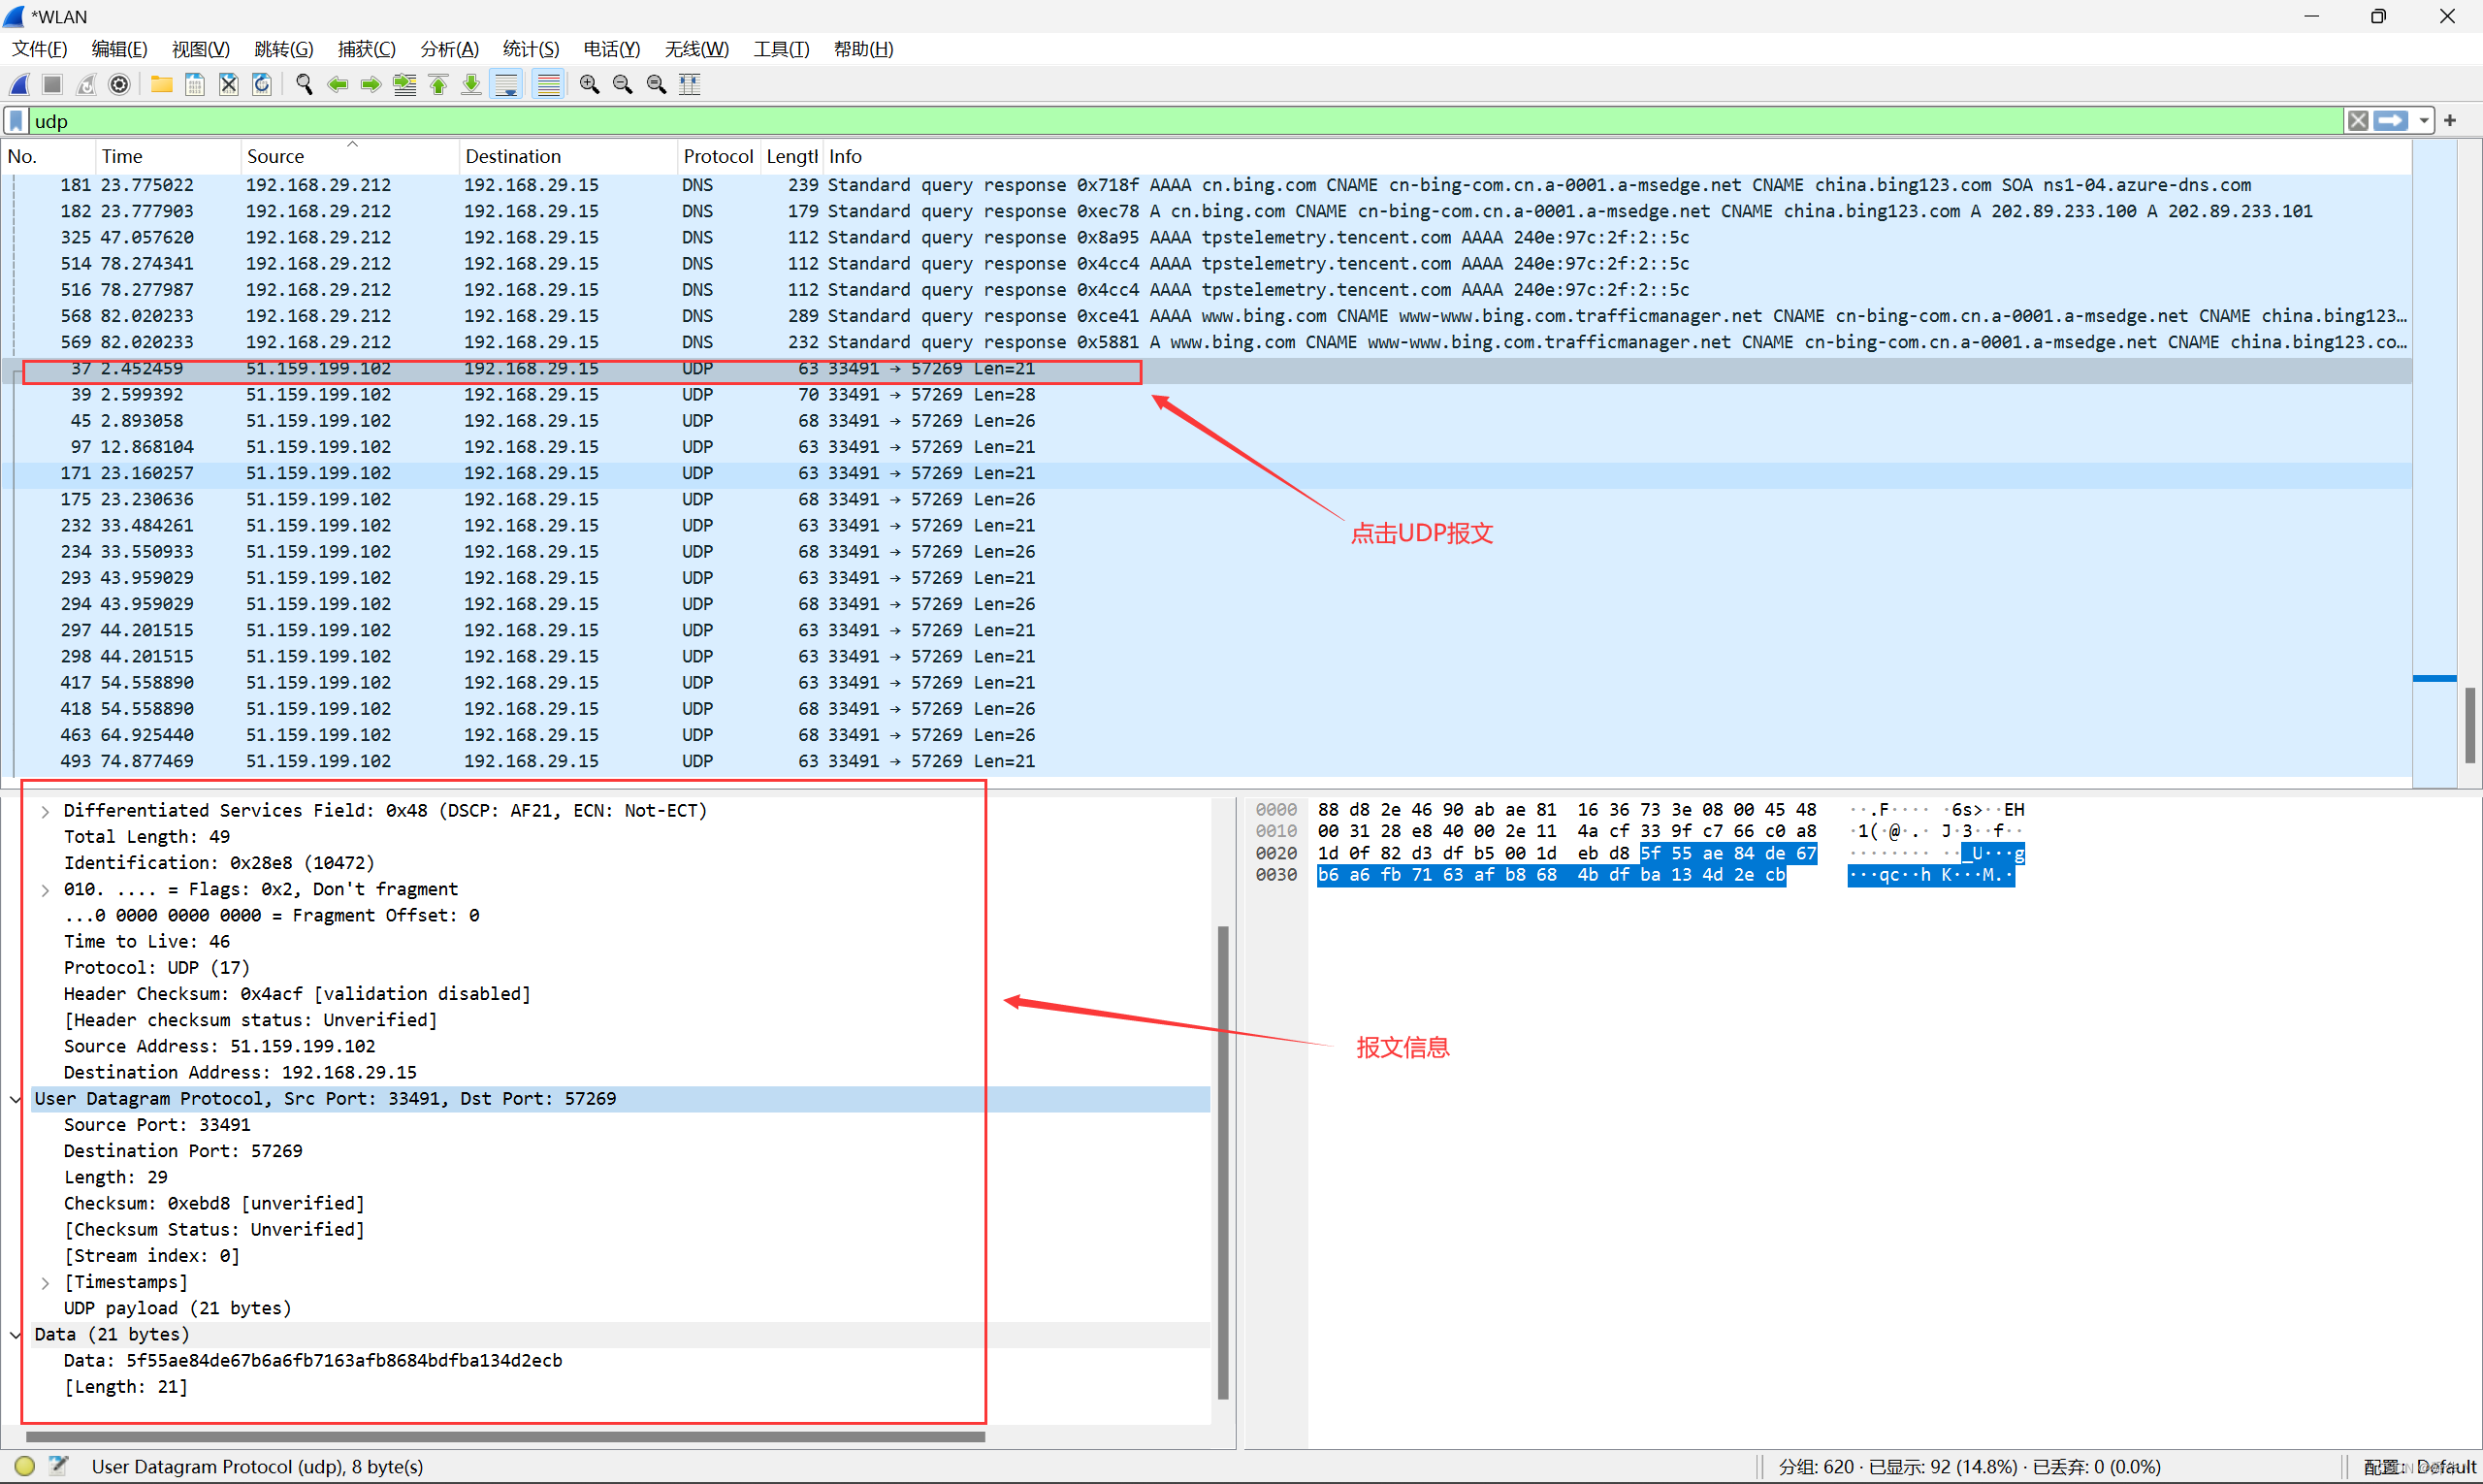Select packet 181 DNS response row
Screen dimensions: 2483x1484
tap(1207, 185)
